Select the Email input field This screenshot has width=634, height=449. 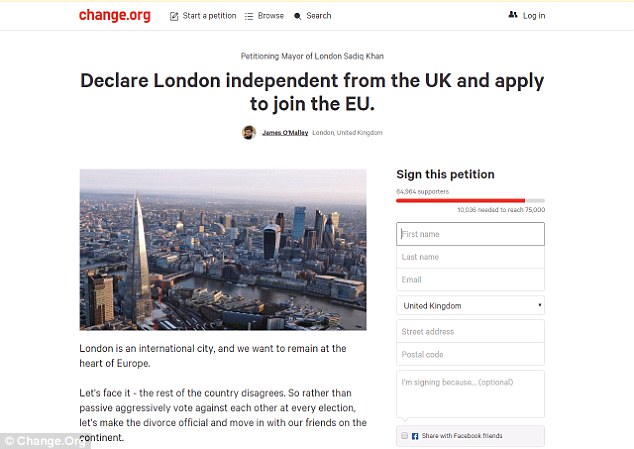click(470, 280)
